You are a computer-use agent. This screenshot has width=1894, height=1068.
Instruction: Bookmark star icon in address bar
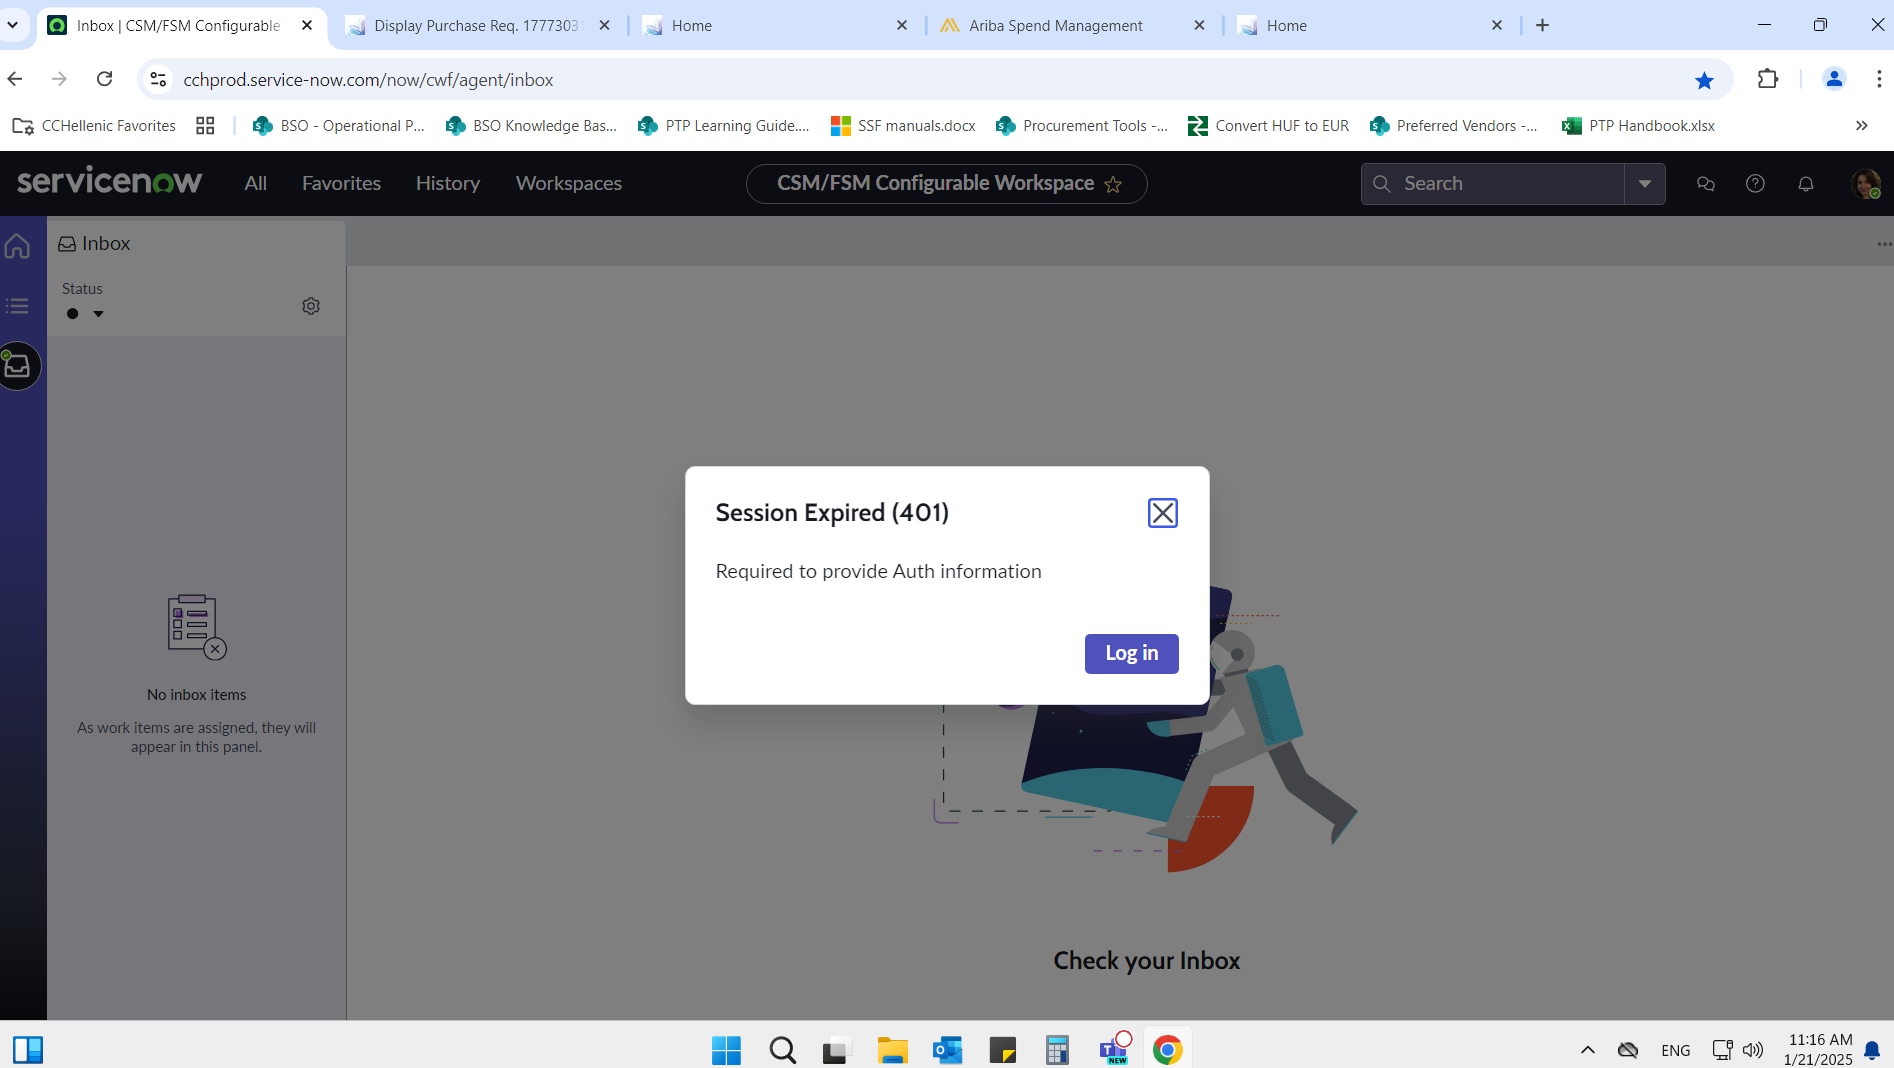(1704, 80)
